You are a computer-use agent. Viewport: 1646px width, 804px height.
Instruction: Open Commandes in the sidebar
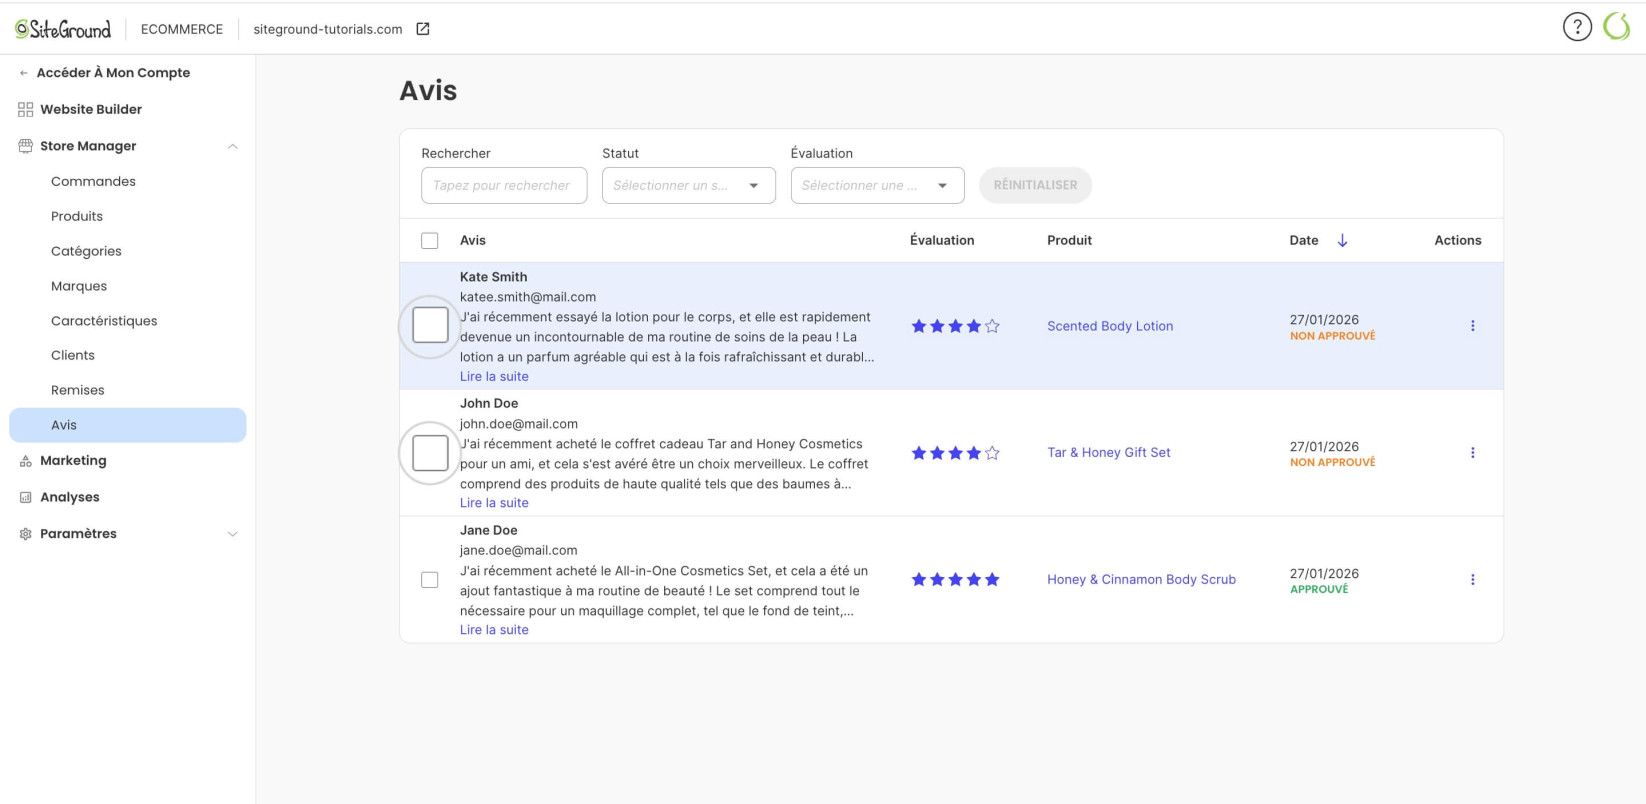93,181
